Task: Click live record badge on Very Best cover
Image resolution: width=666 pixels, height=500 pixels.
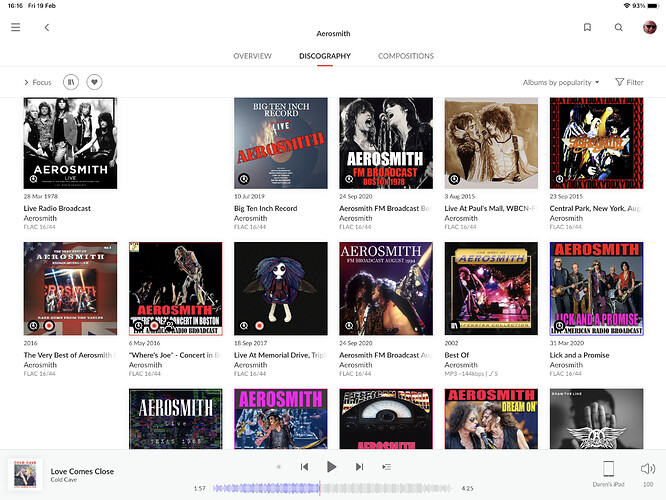Action: pos(49,326)
